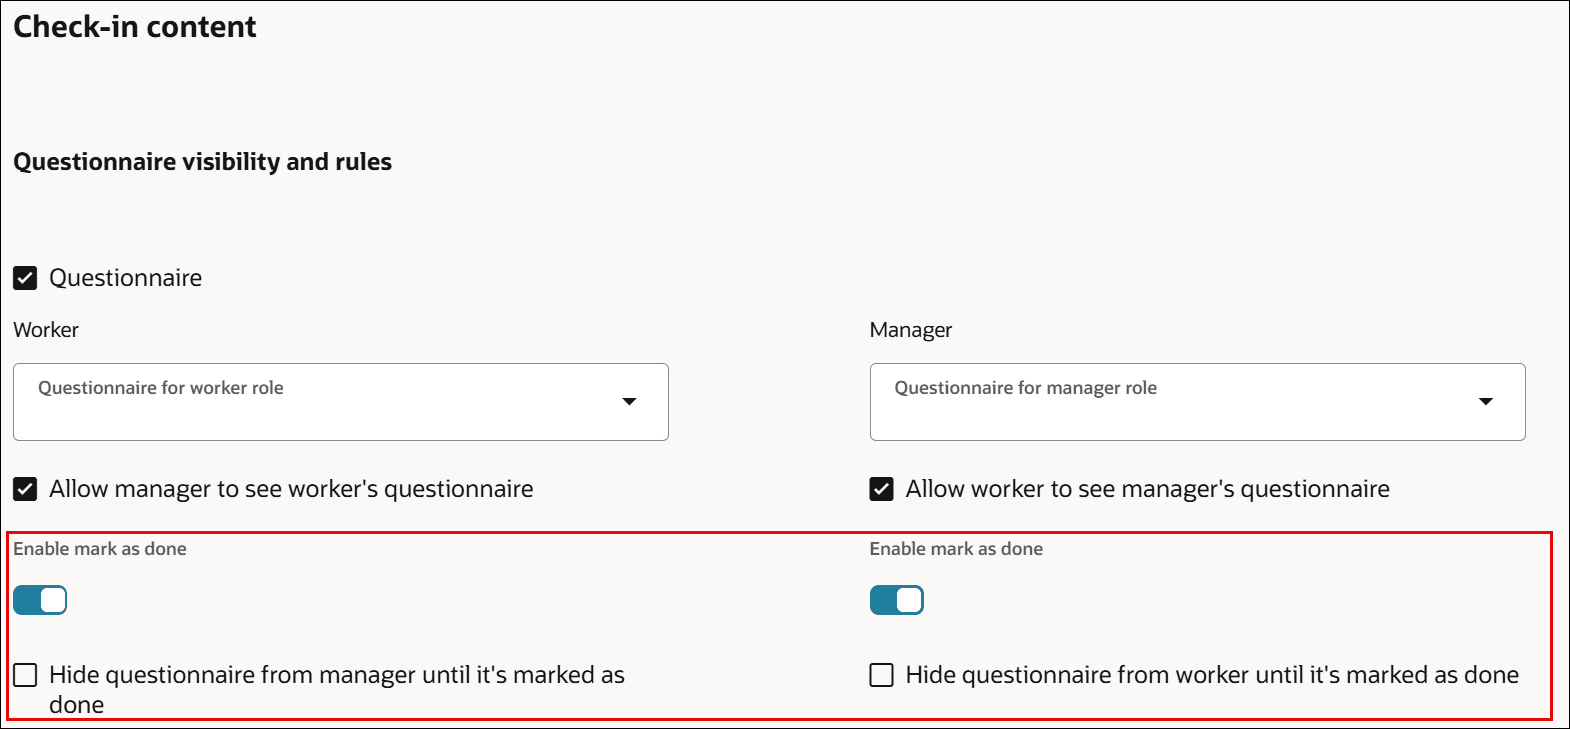Click manager-side Enable mark as done label
This screenshot has width=1570, height=729.
[x=956, y=549]
